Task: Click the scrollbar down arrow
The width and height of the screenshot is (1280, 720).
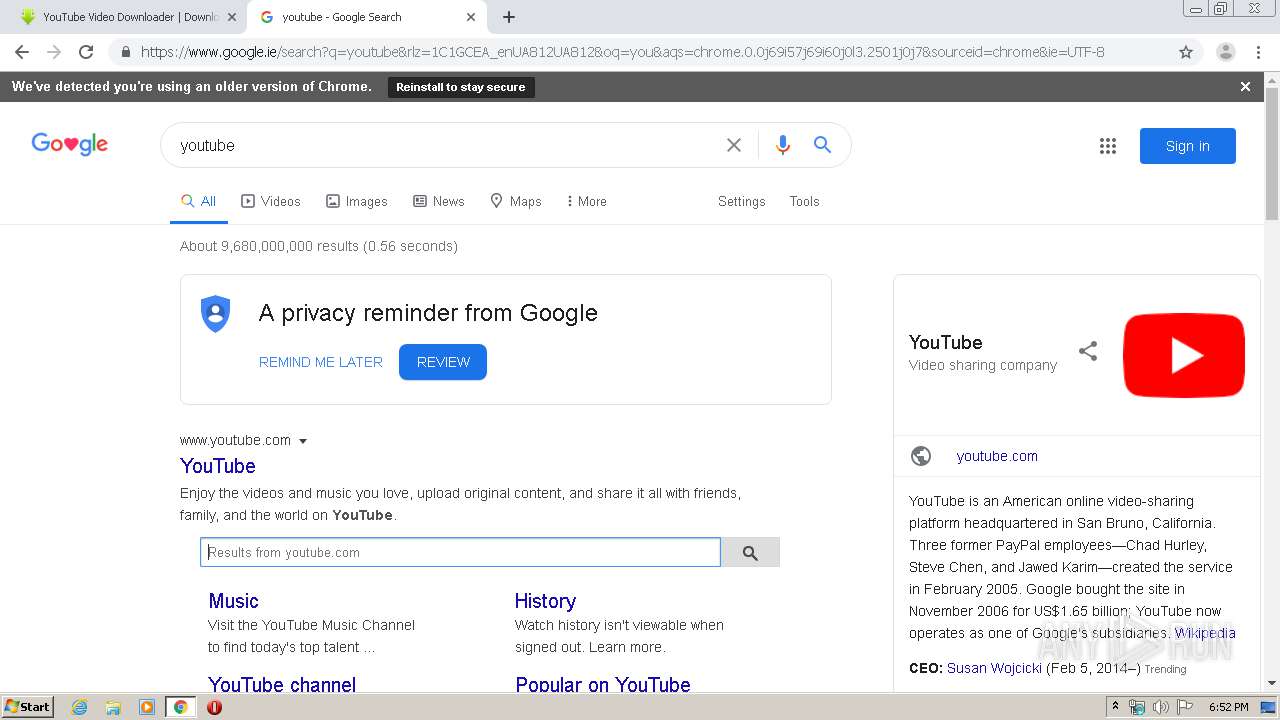Action: [1272, 683]
